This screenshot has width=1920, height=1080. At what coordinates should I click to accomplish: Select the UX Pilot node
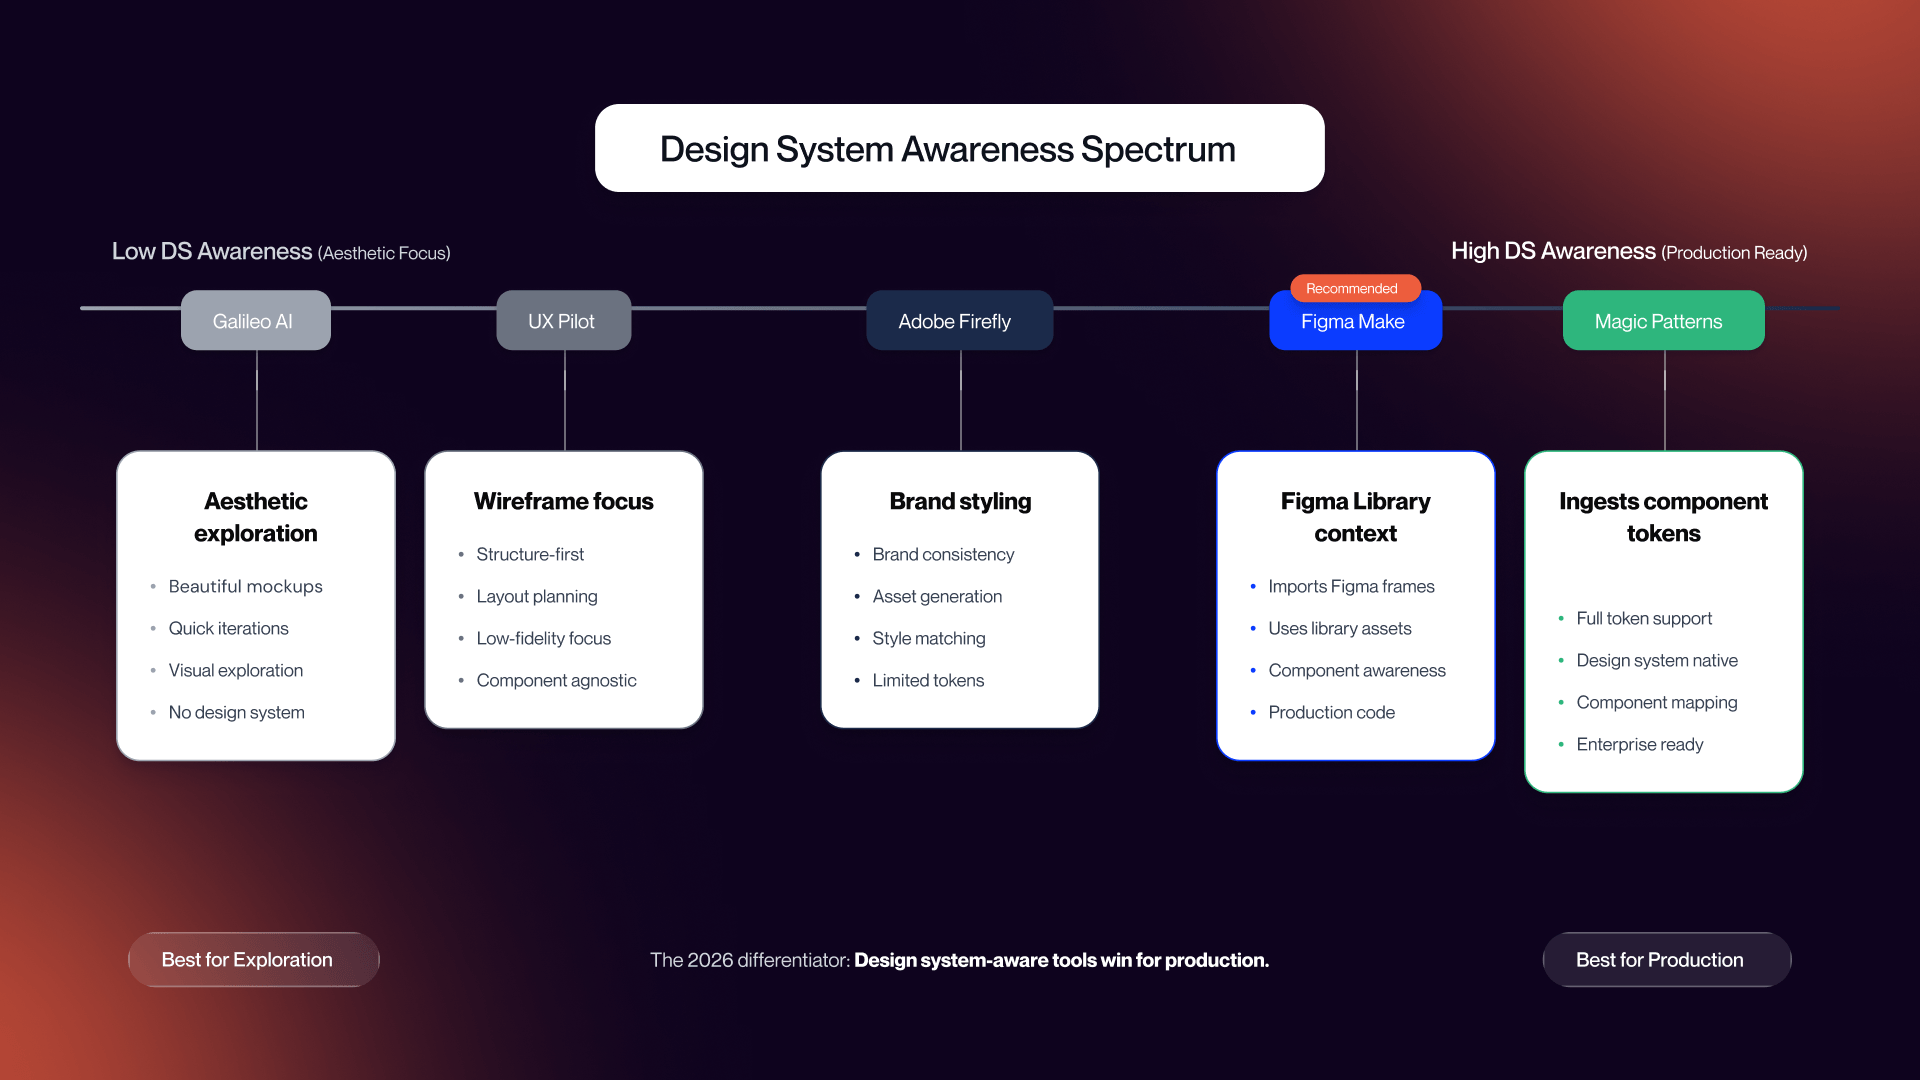tap(563, 320)
